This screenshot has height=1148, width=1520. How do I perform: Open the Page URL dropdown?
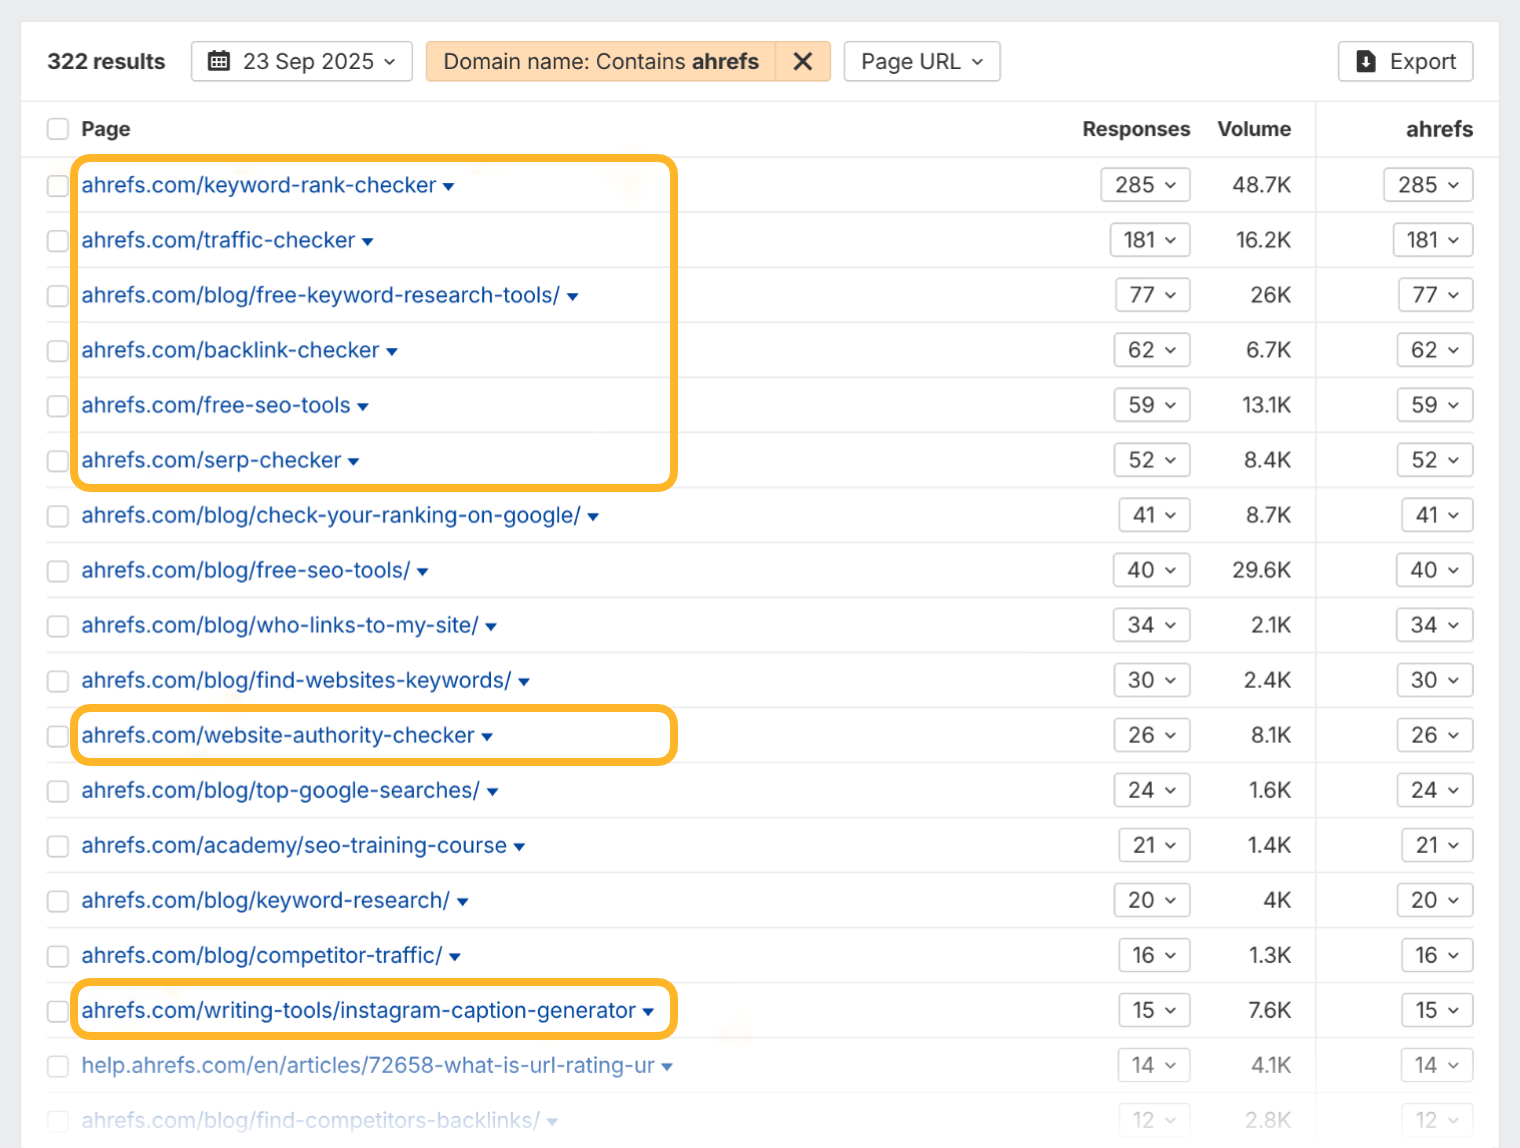coord(922,61)
